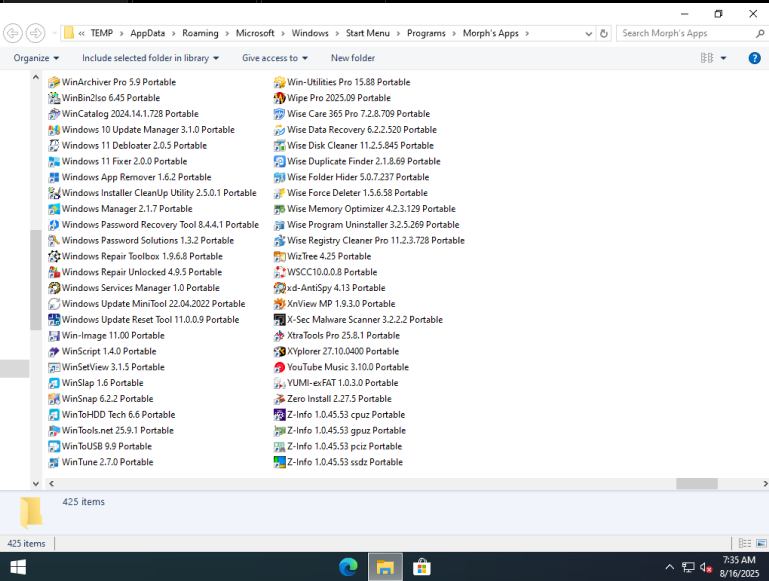Open the taskbar clock showing 7:35 AM
The image size is (769, 581).
[739, 567]
